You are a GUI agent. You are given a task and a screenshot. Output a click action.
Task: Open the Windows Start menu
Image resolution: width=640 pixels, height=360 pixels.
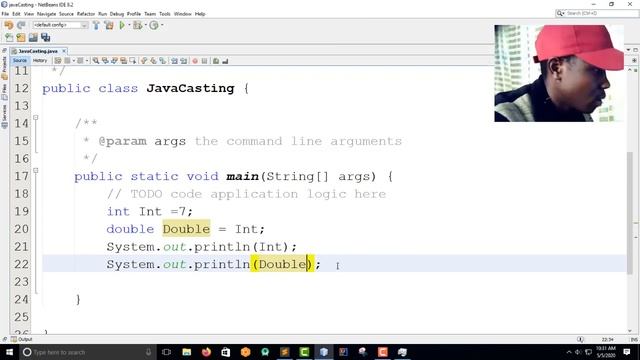[9, 352]
